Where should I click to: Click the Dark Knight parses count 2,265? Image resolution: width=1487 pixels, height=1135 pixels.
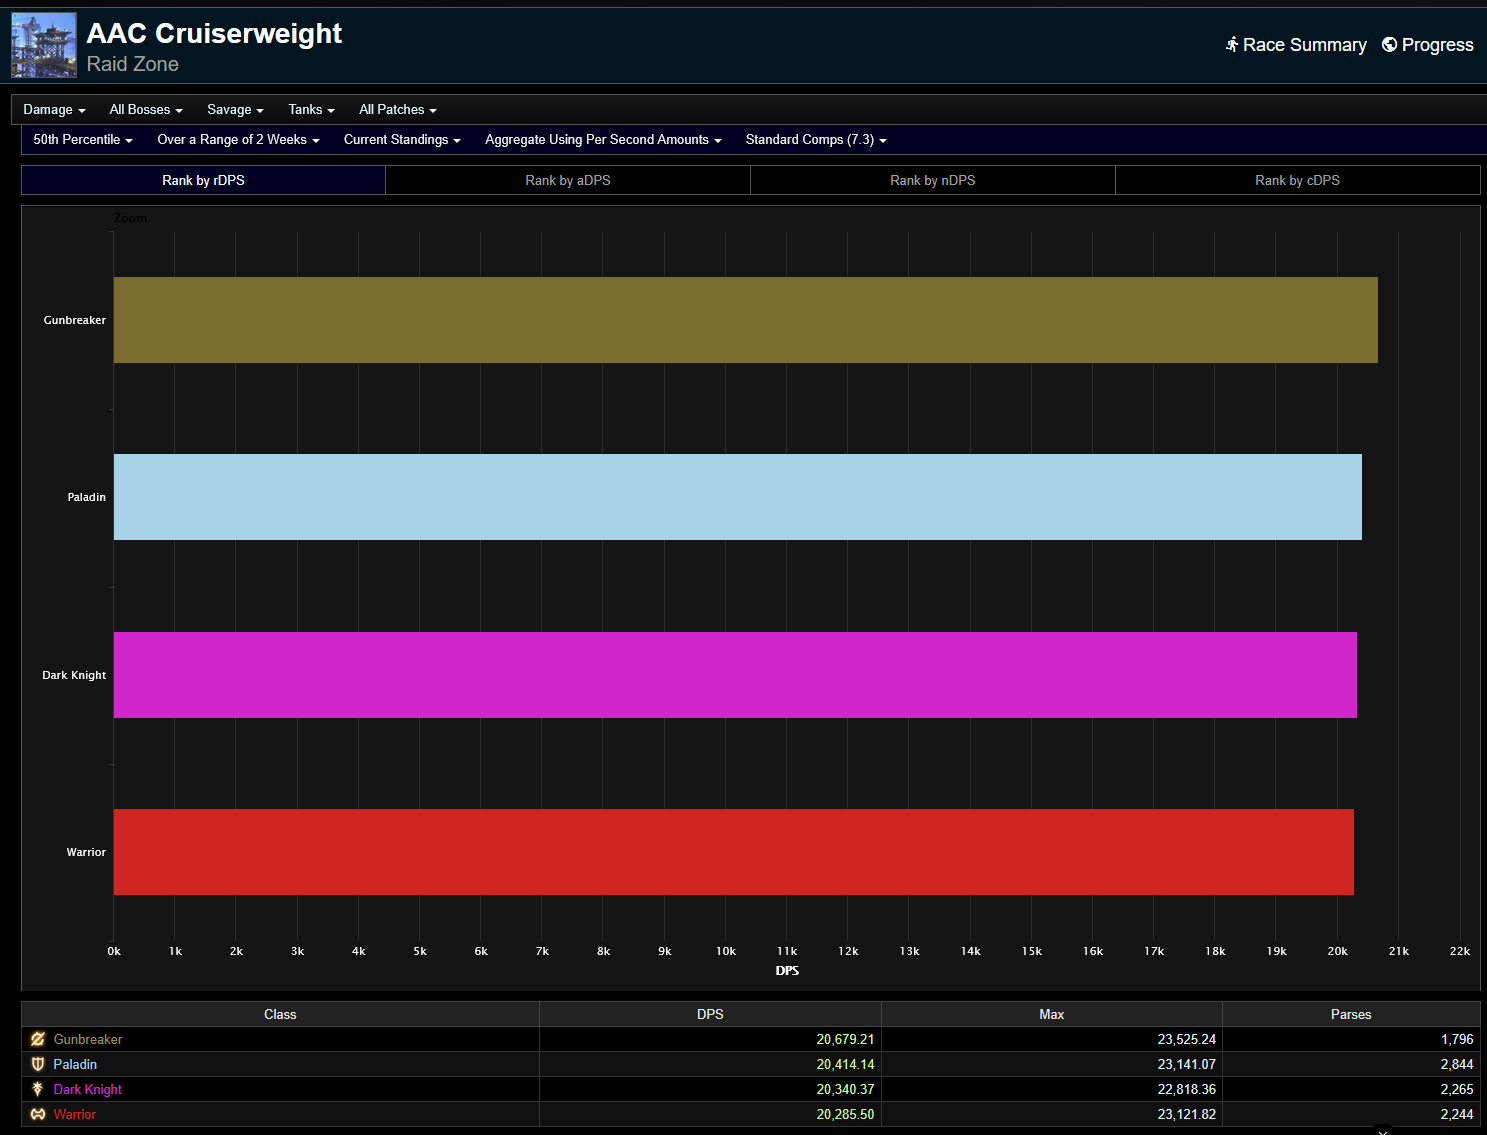1457,1090
